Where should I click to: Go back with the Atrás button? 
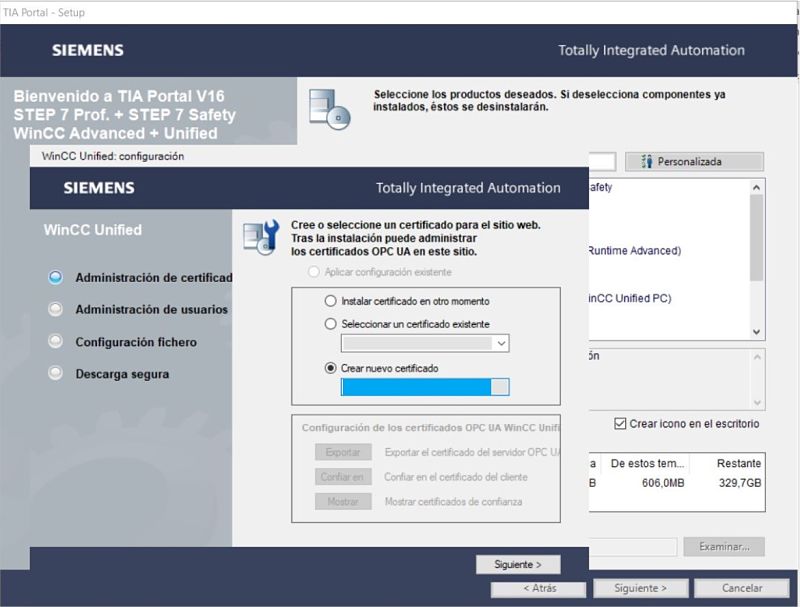click(x=538, y=588)
